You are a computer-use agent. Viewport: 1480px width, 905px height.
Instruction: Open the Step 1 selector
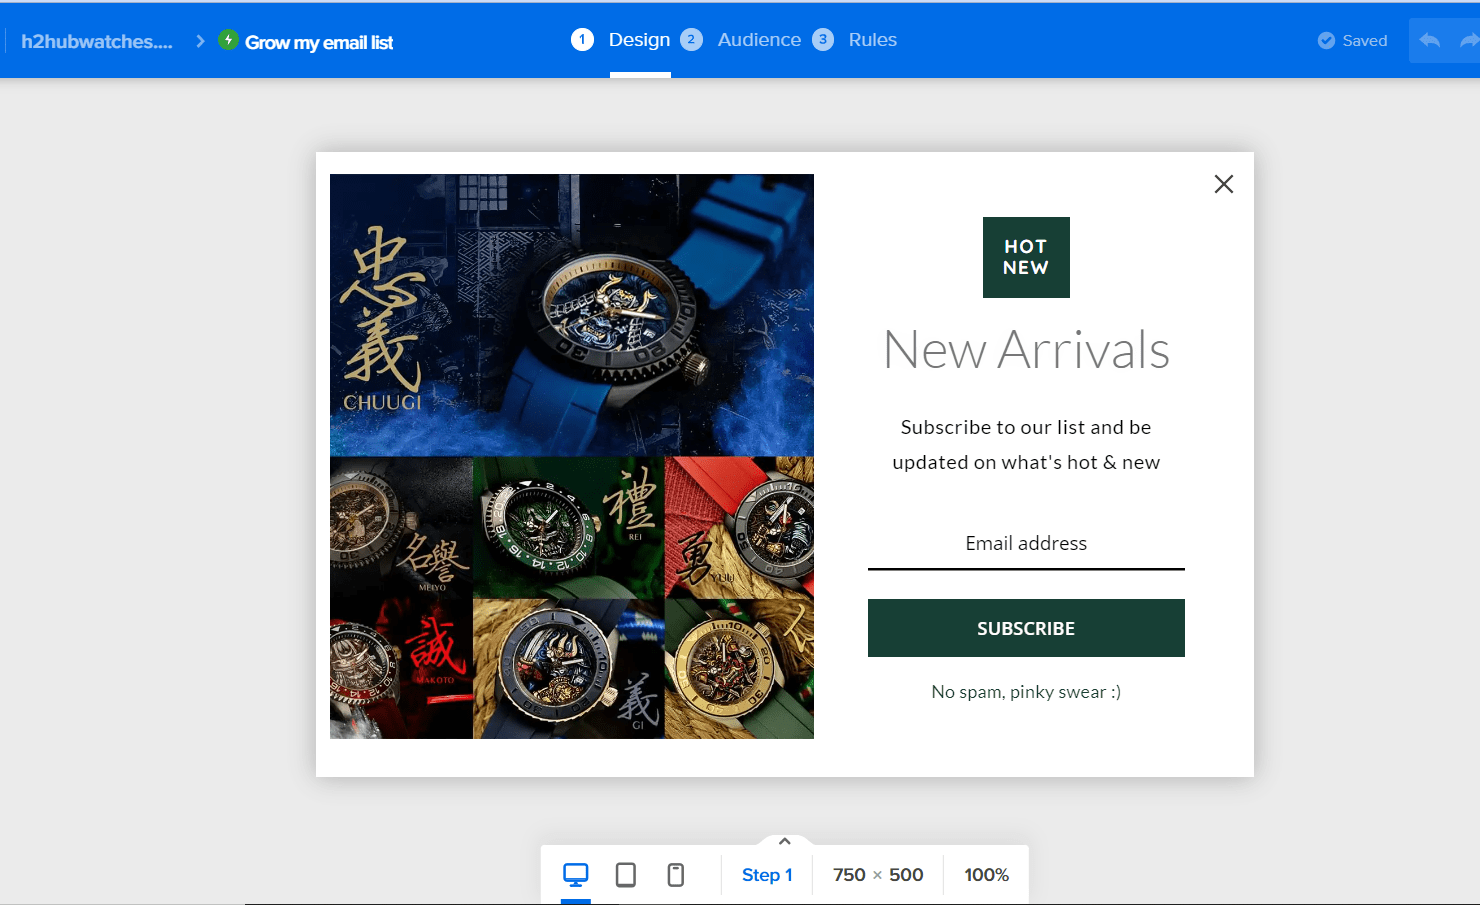(x=767, y=875)
